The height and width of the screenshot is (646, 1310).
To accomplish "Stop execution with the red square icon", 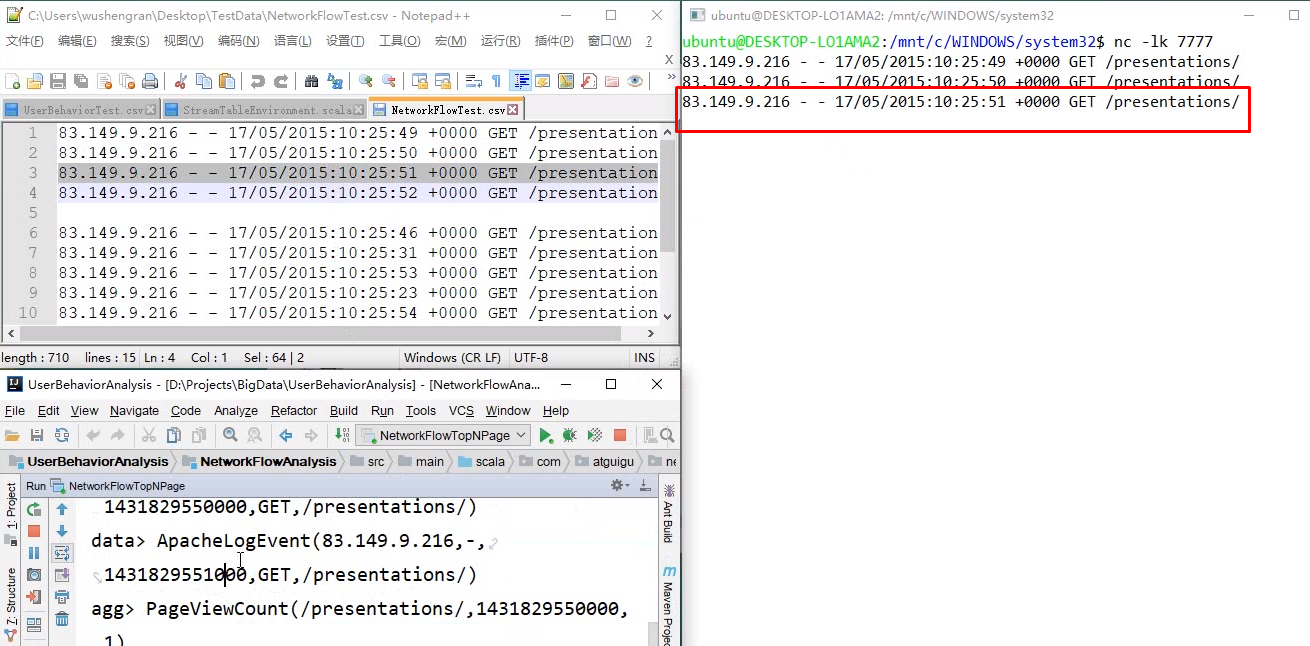I will click(x=621, y=435).
